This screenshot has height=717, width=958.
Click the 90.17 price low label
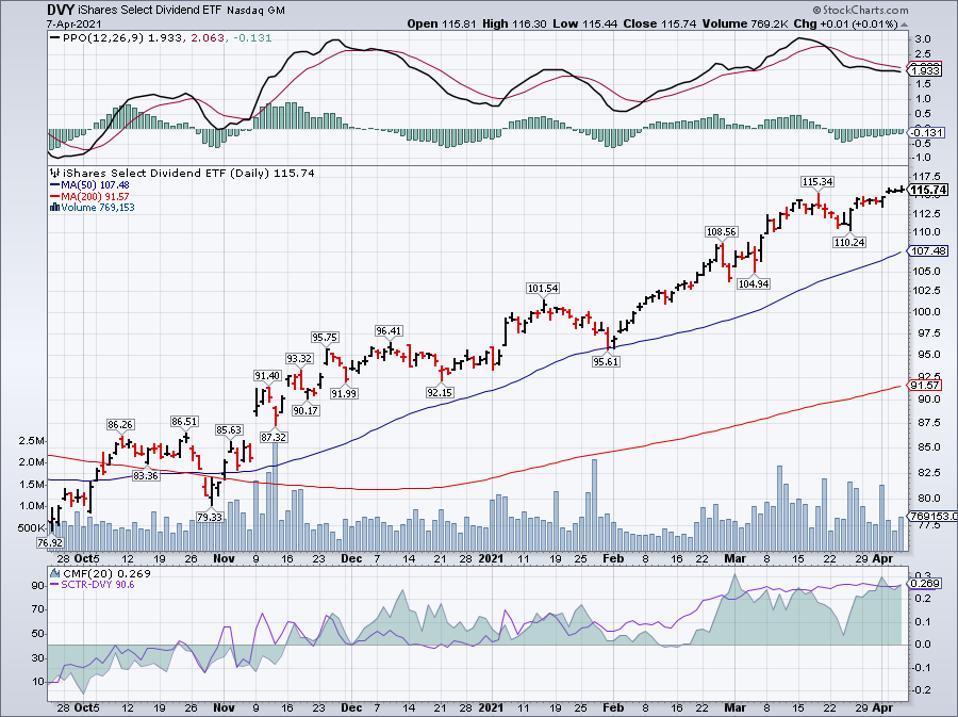click(x=305, y=411)
